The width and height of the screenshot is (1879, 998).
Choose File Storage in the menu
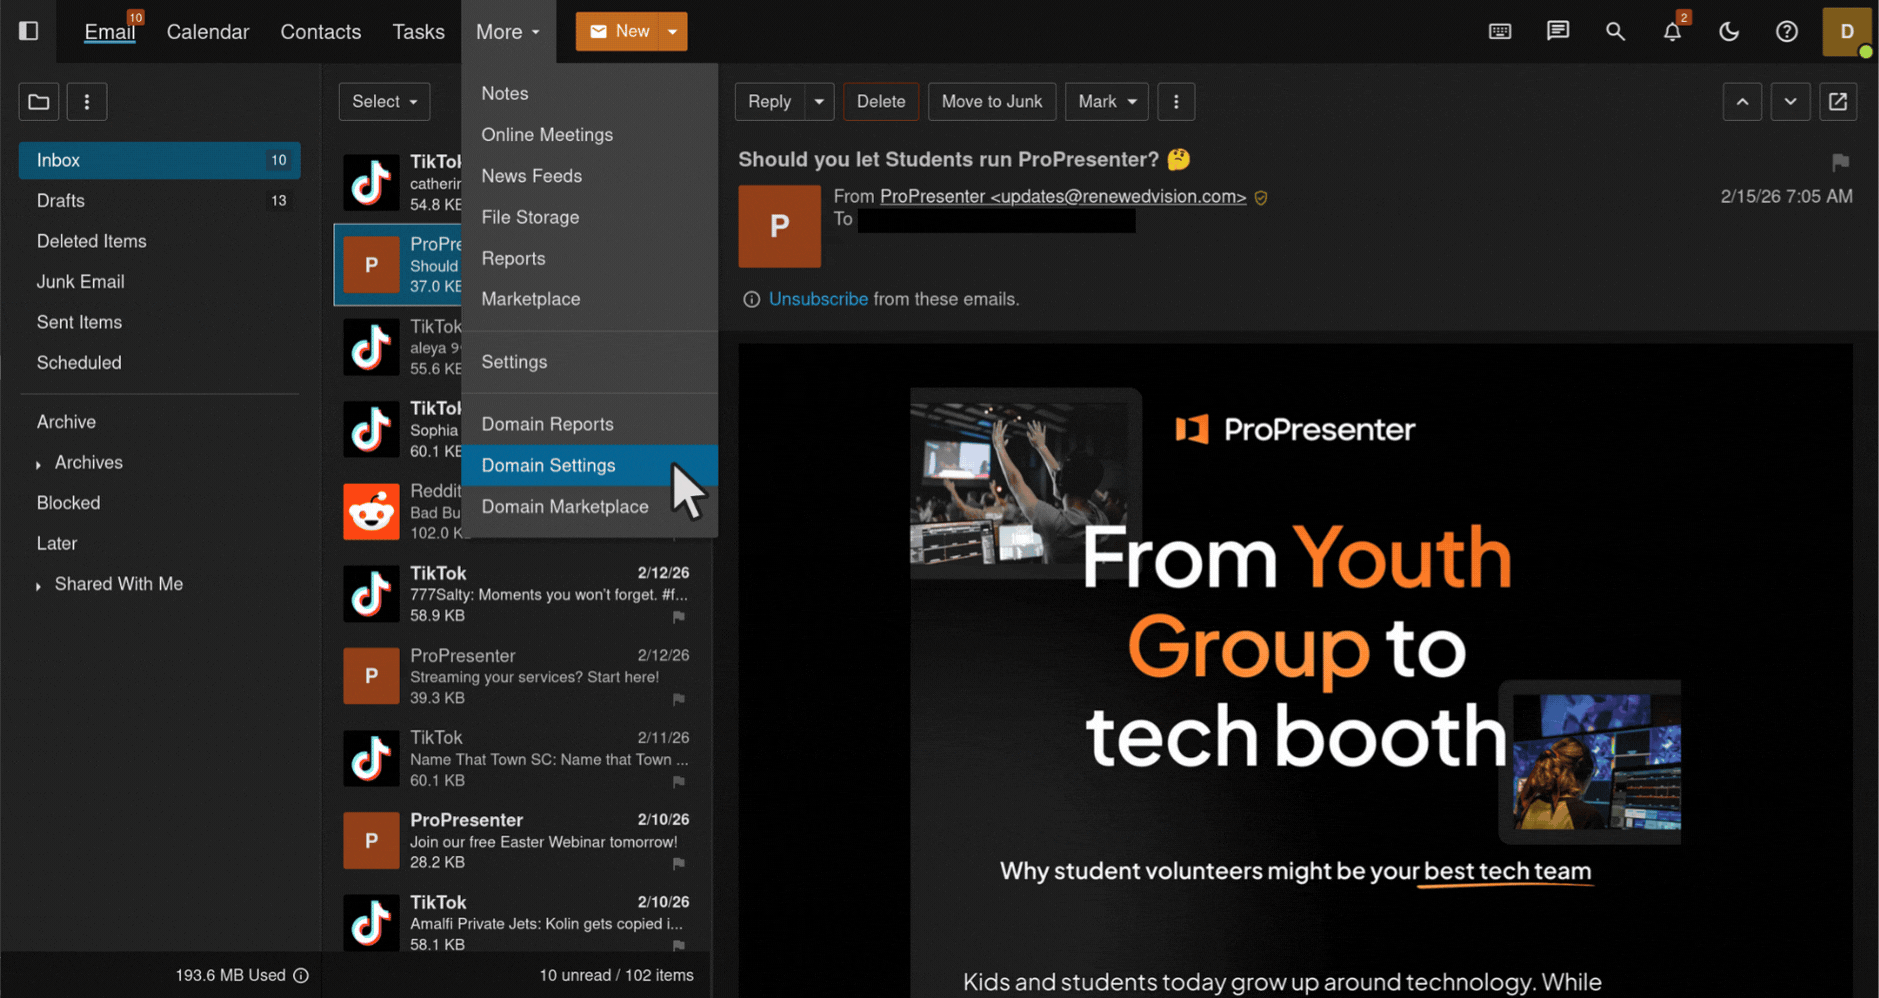(530, 217)
